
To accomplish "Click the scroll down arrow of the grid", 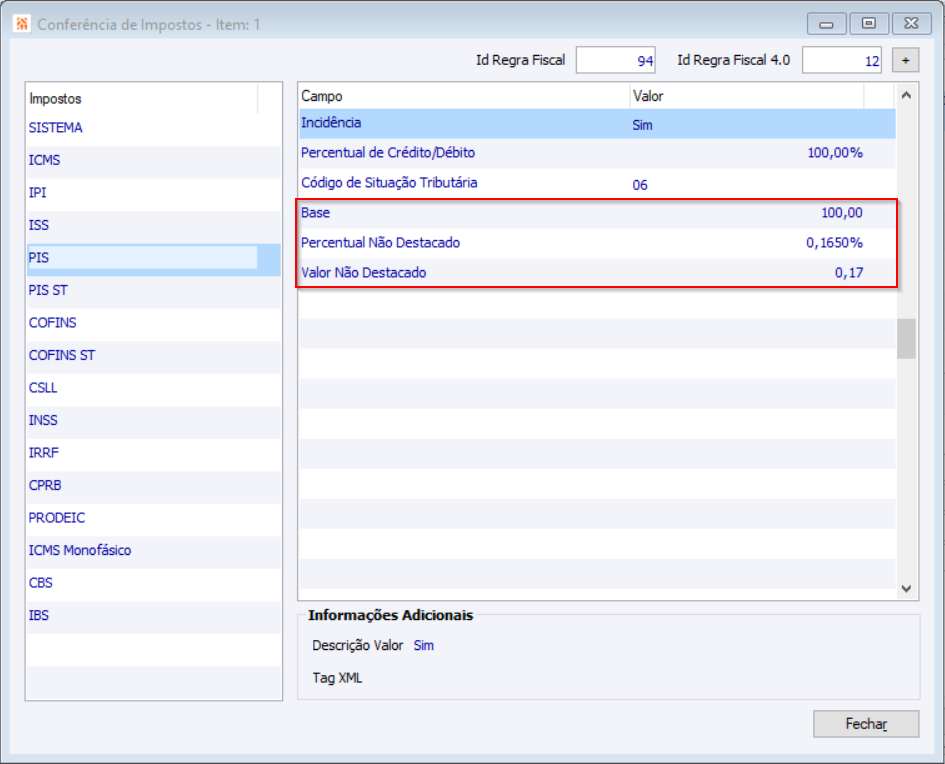I will (x=906, y=589).
